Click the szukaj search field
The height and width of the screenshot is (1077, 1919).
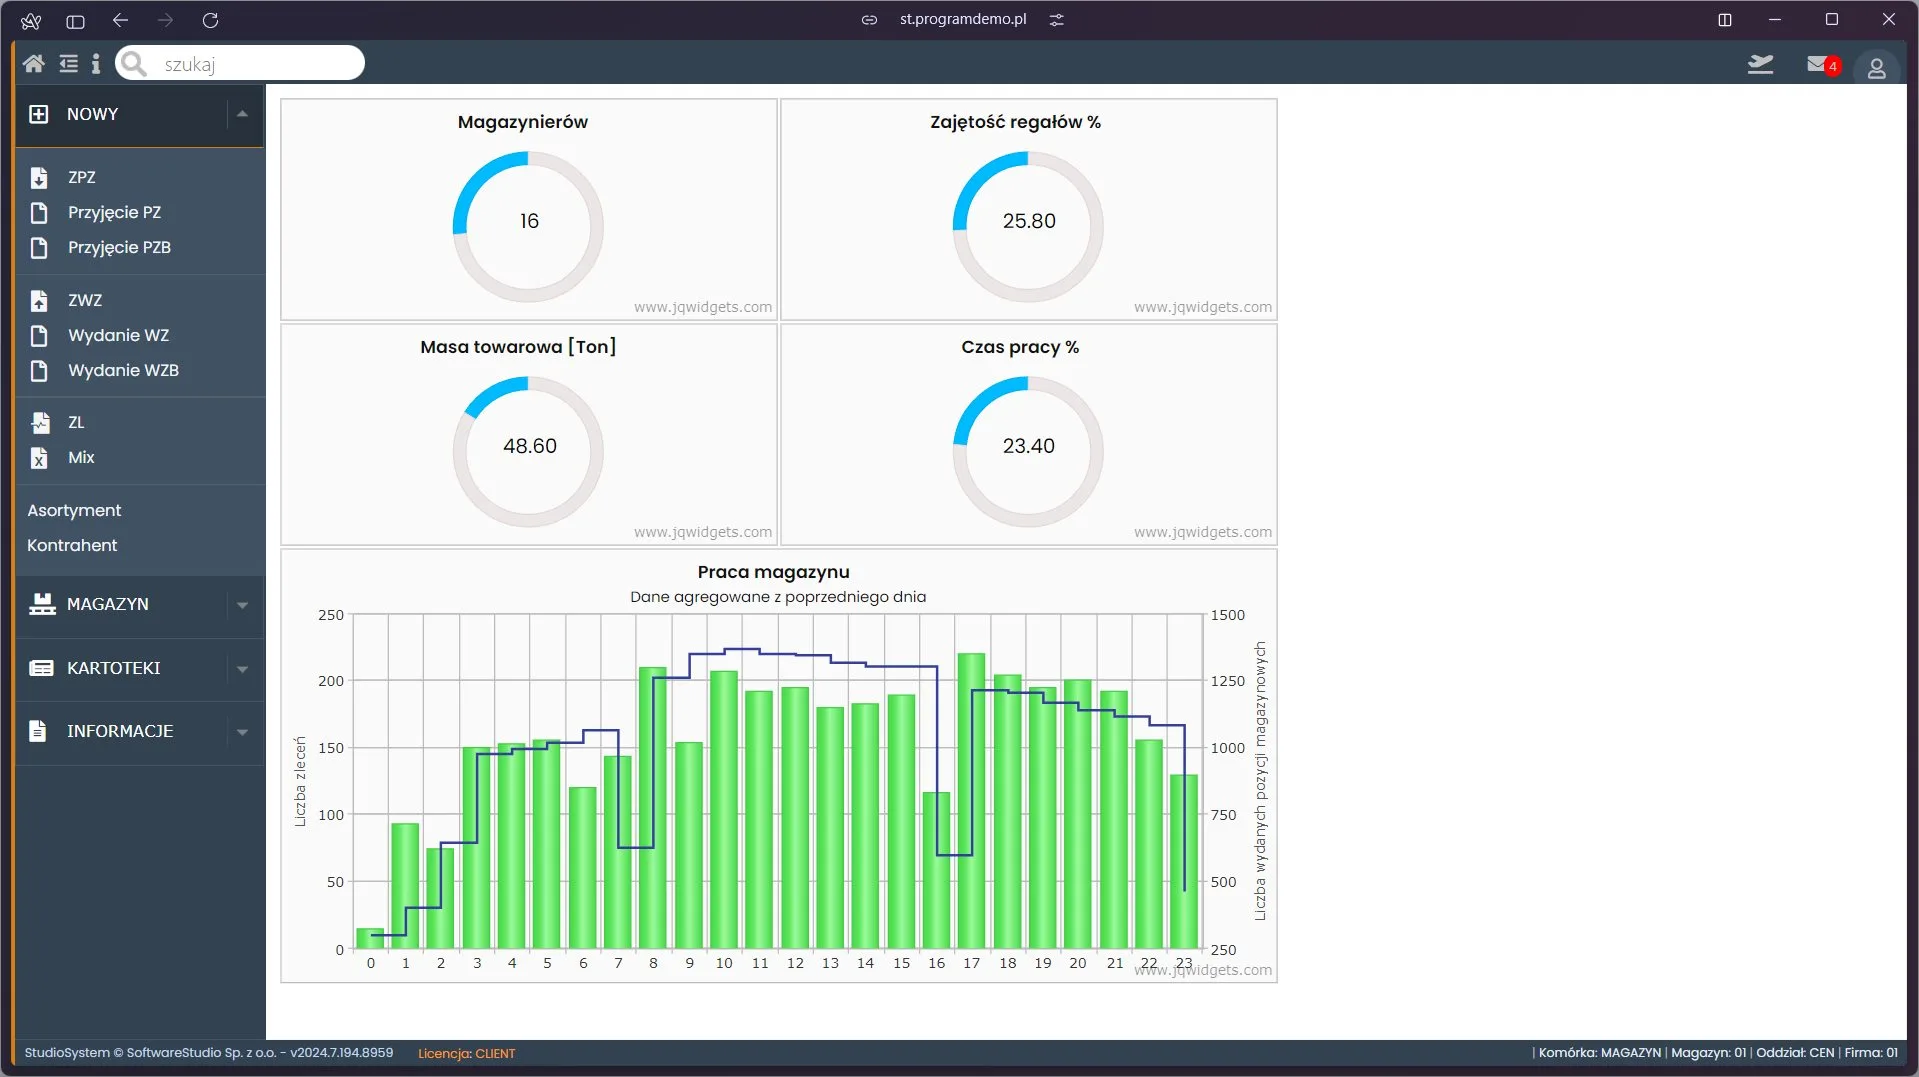240,63
